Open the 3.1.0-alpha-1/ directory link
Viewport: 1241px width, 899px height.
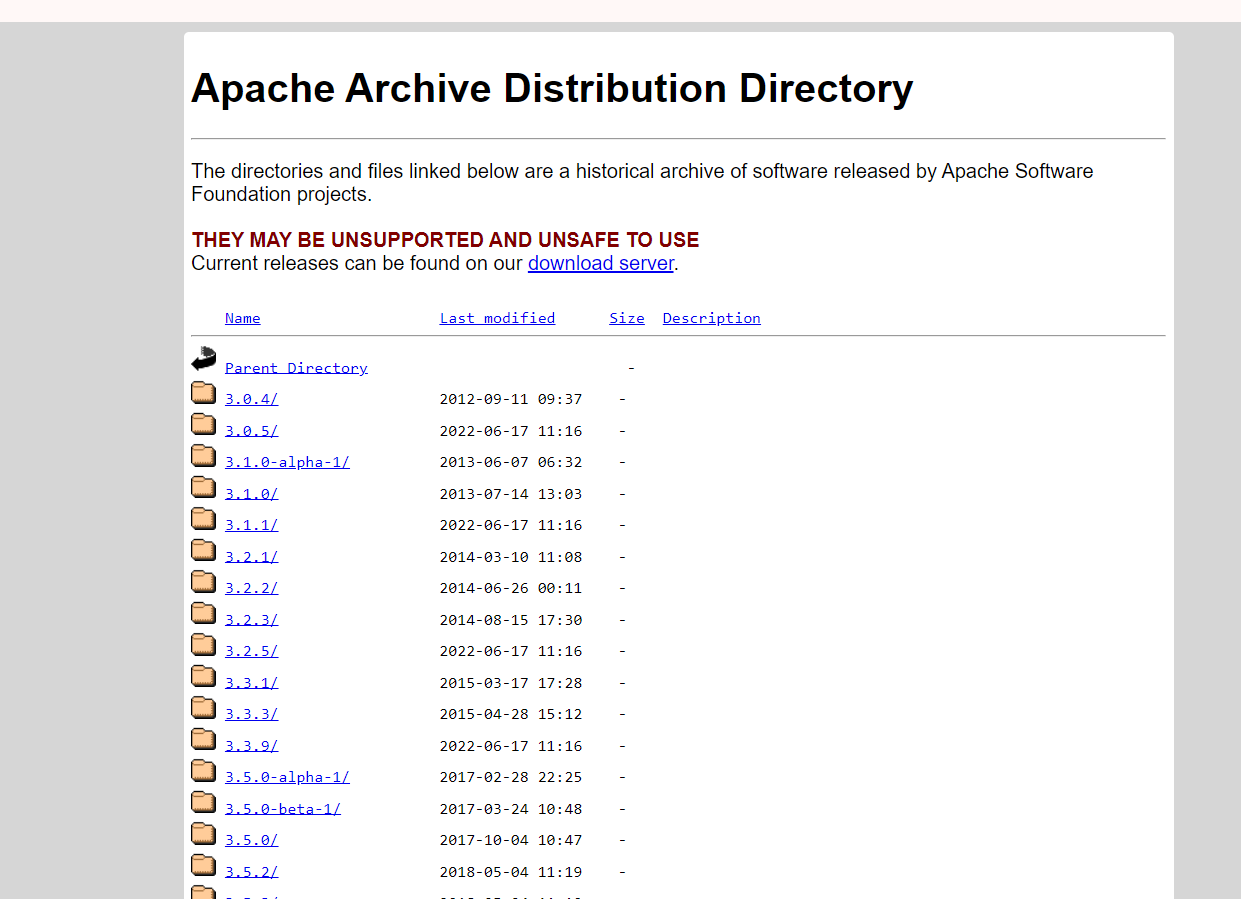[287, 462]
